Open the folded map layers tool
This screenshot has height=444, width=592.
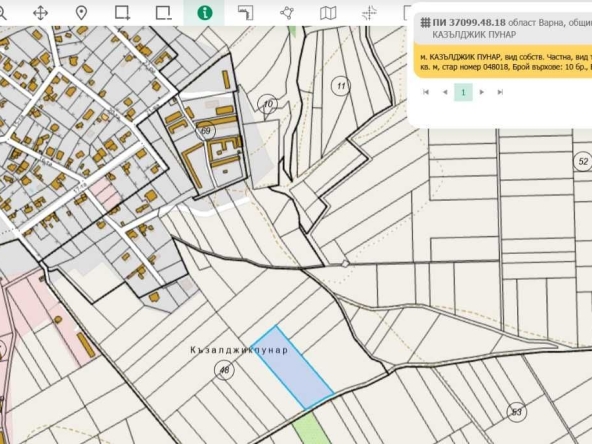pyautogui.click(x=328, y=13)
